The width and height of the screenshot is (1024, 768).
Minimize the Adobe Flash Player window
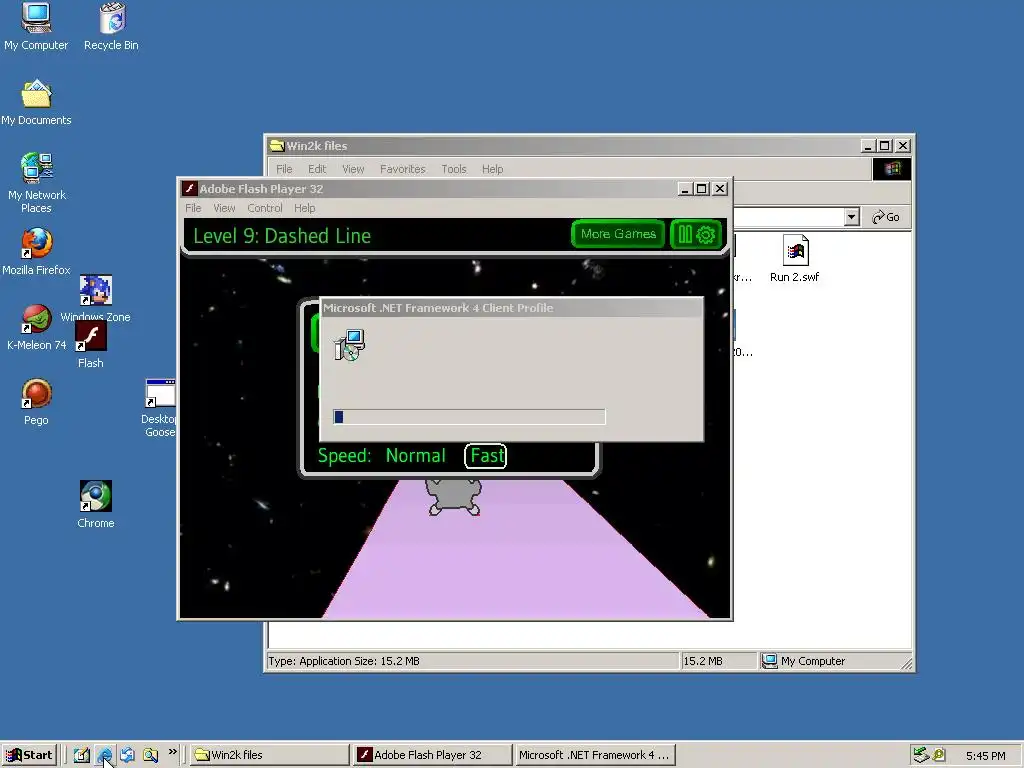(684, 189)
